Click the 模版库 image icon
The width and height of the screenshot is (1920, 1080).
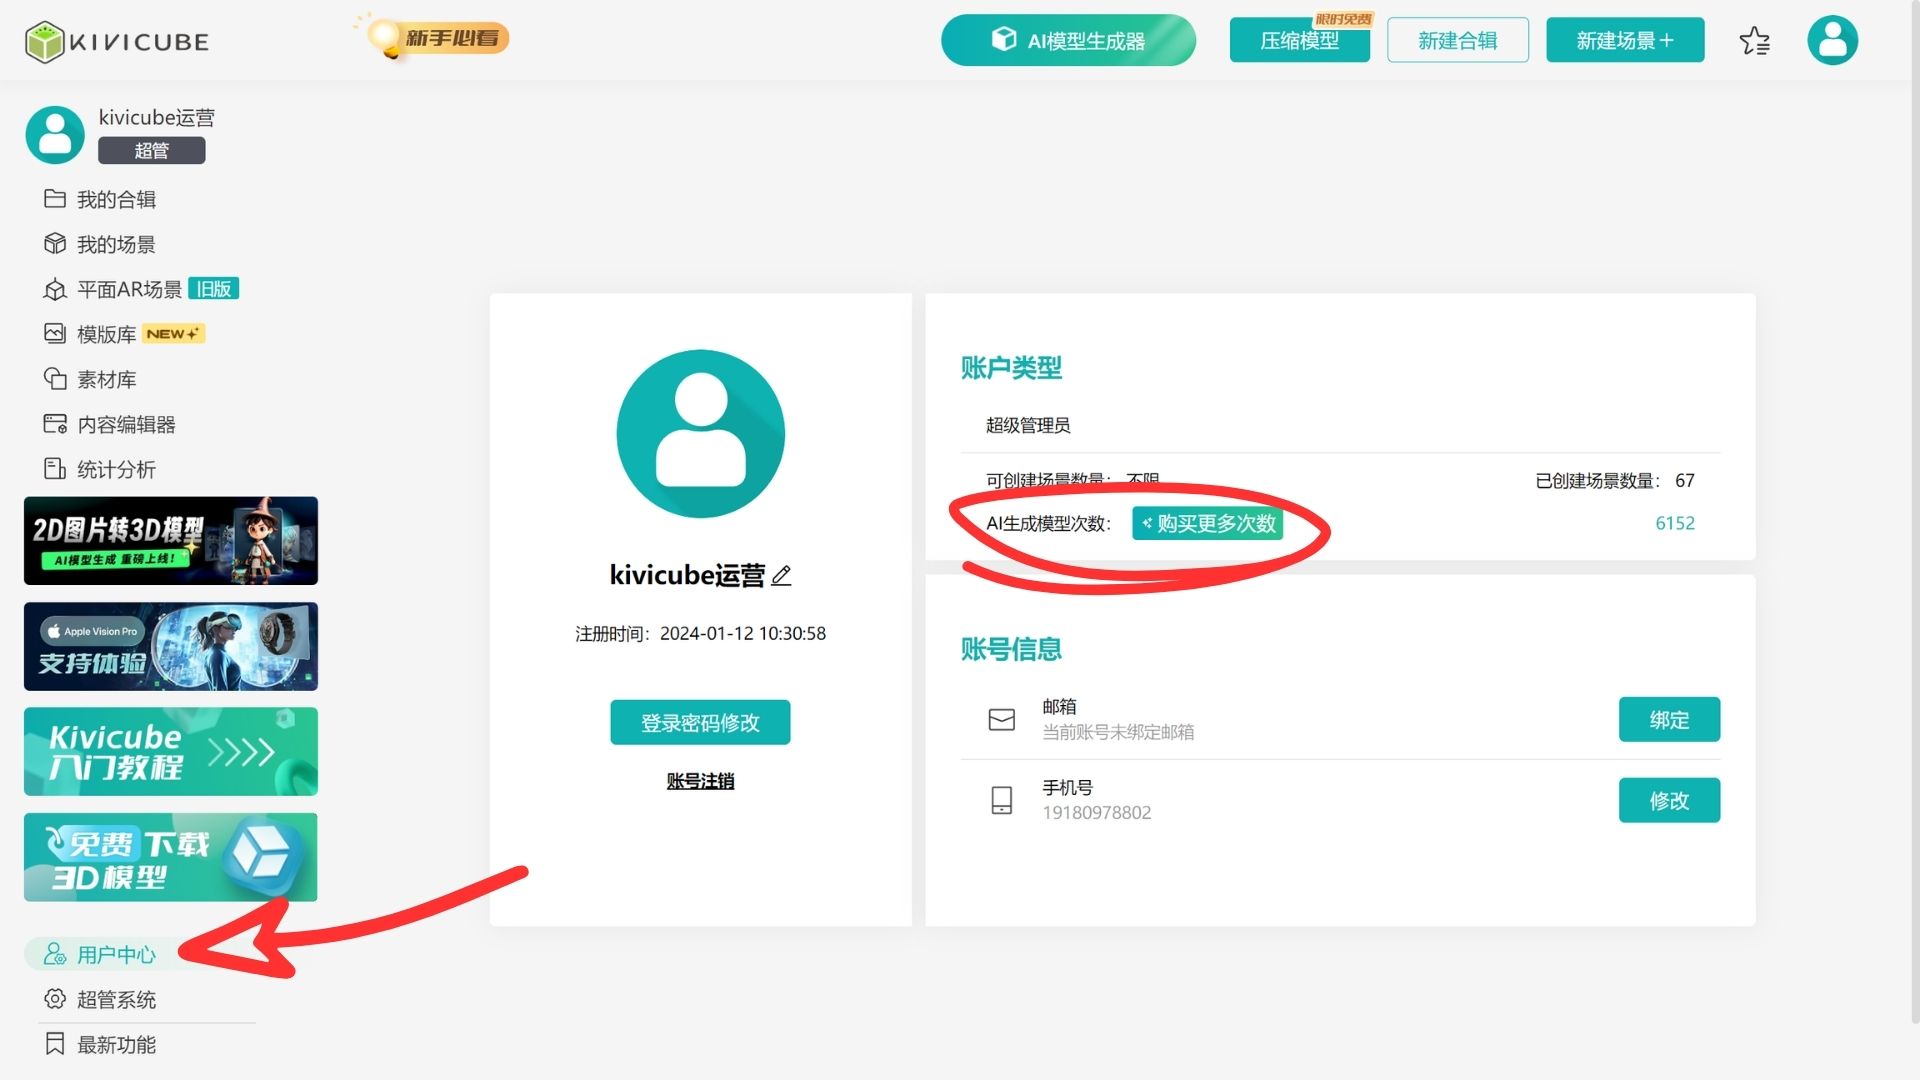pos(55,334)
